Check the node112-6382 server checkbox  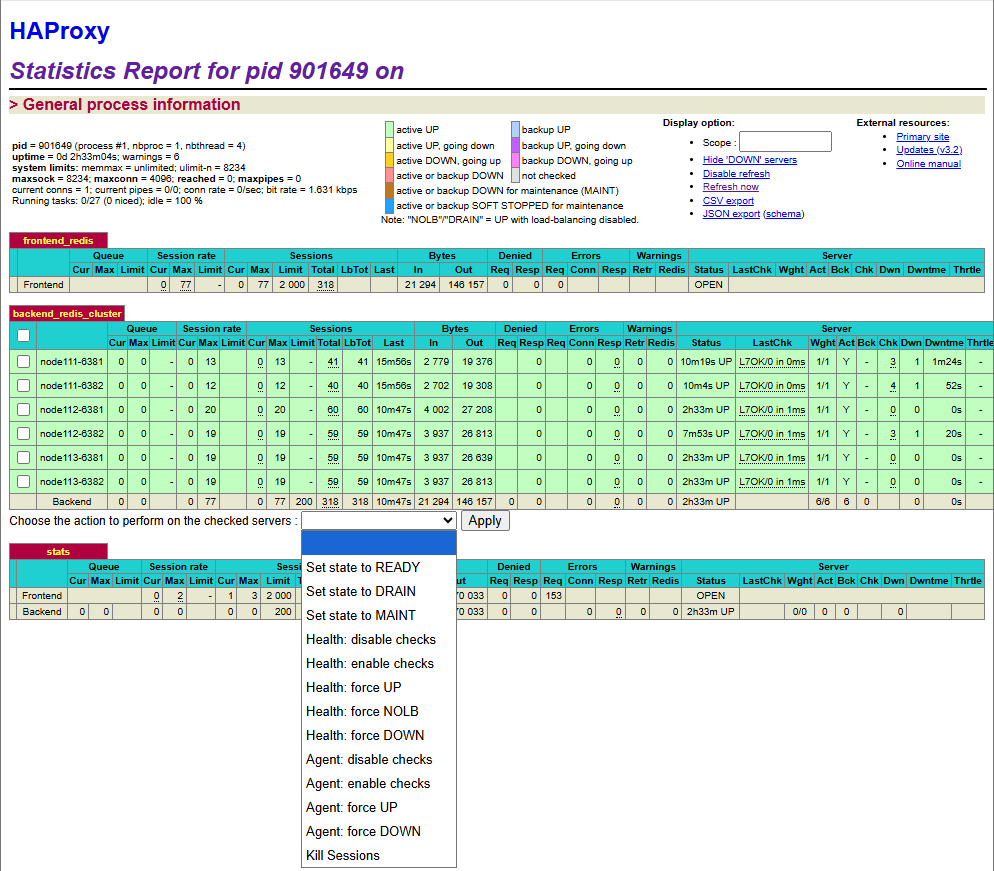tap(23, 434)
